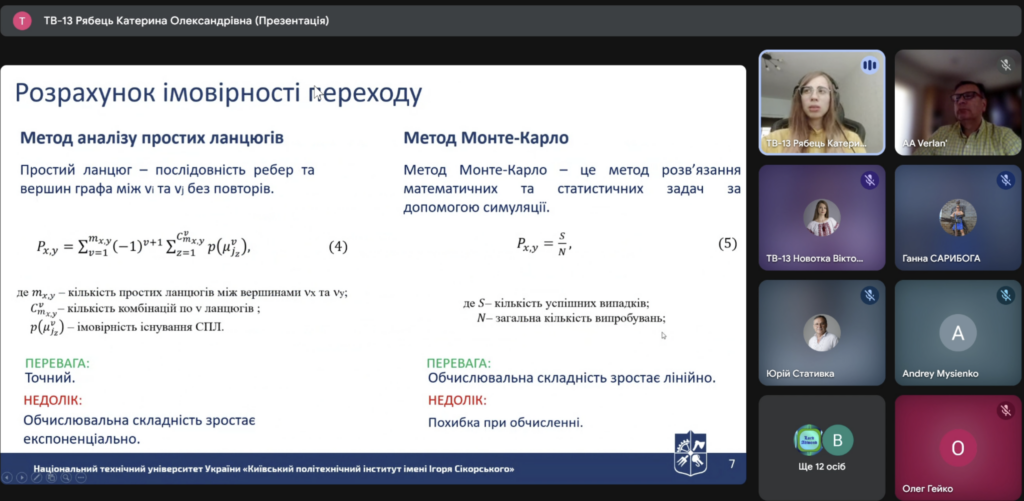Click text 'N– загальна кількість випробувань;'
This screenshot has width=1024, height=501.
(x=571, y=318)
